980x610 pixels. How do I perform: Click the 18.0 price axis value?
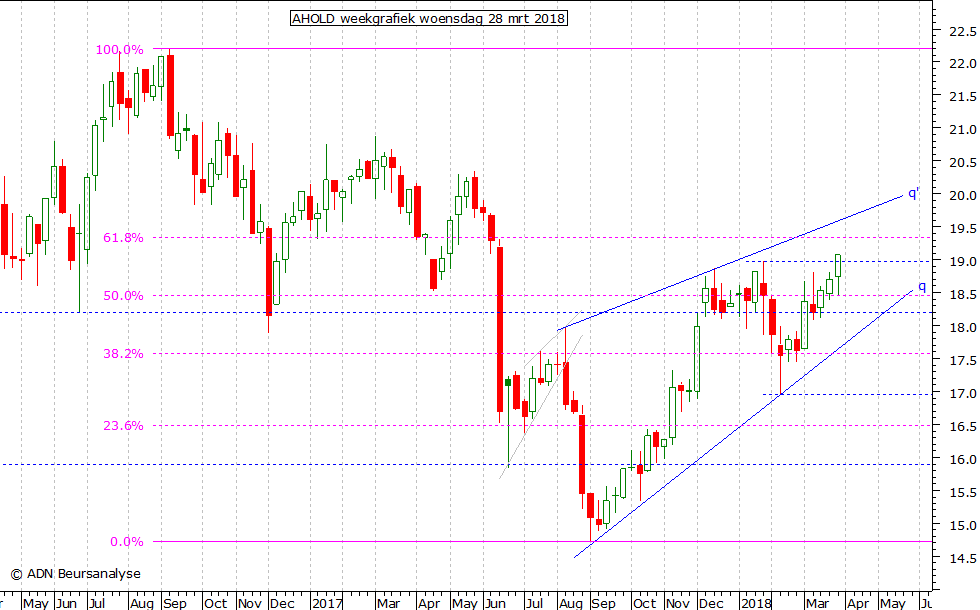click(962, 328)
